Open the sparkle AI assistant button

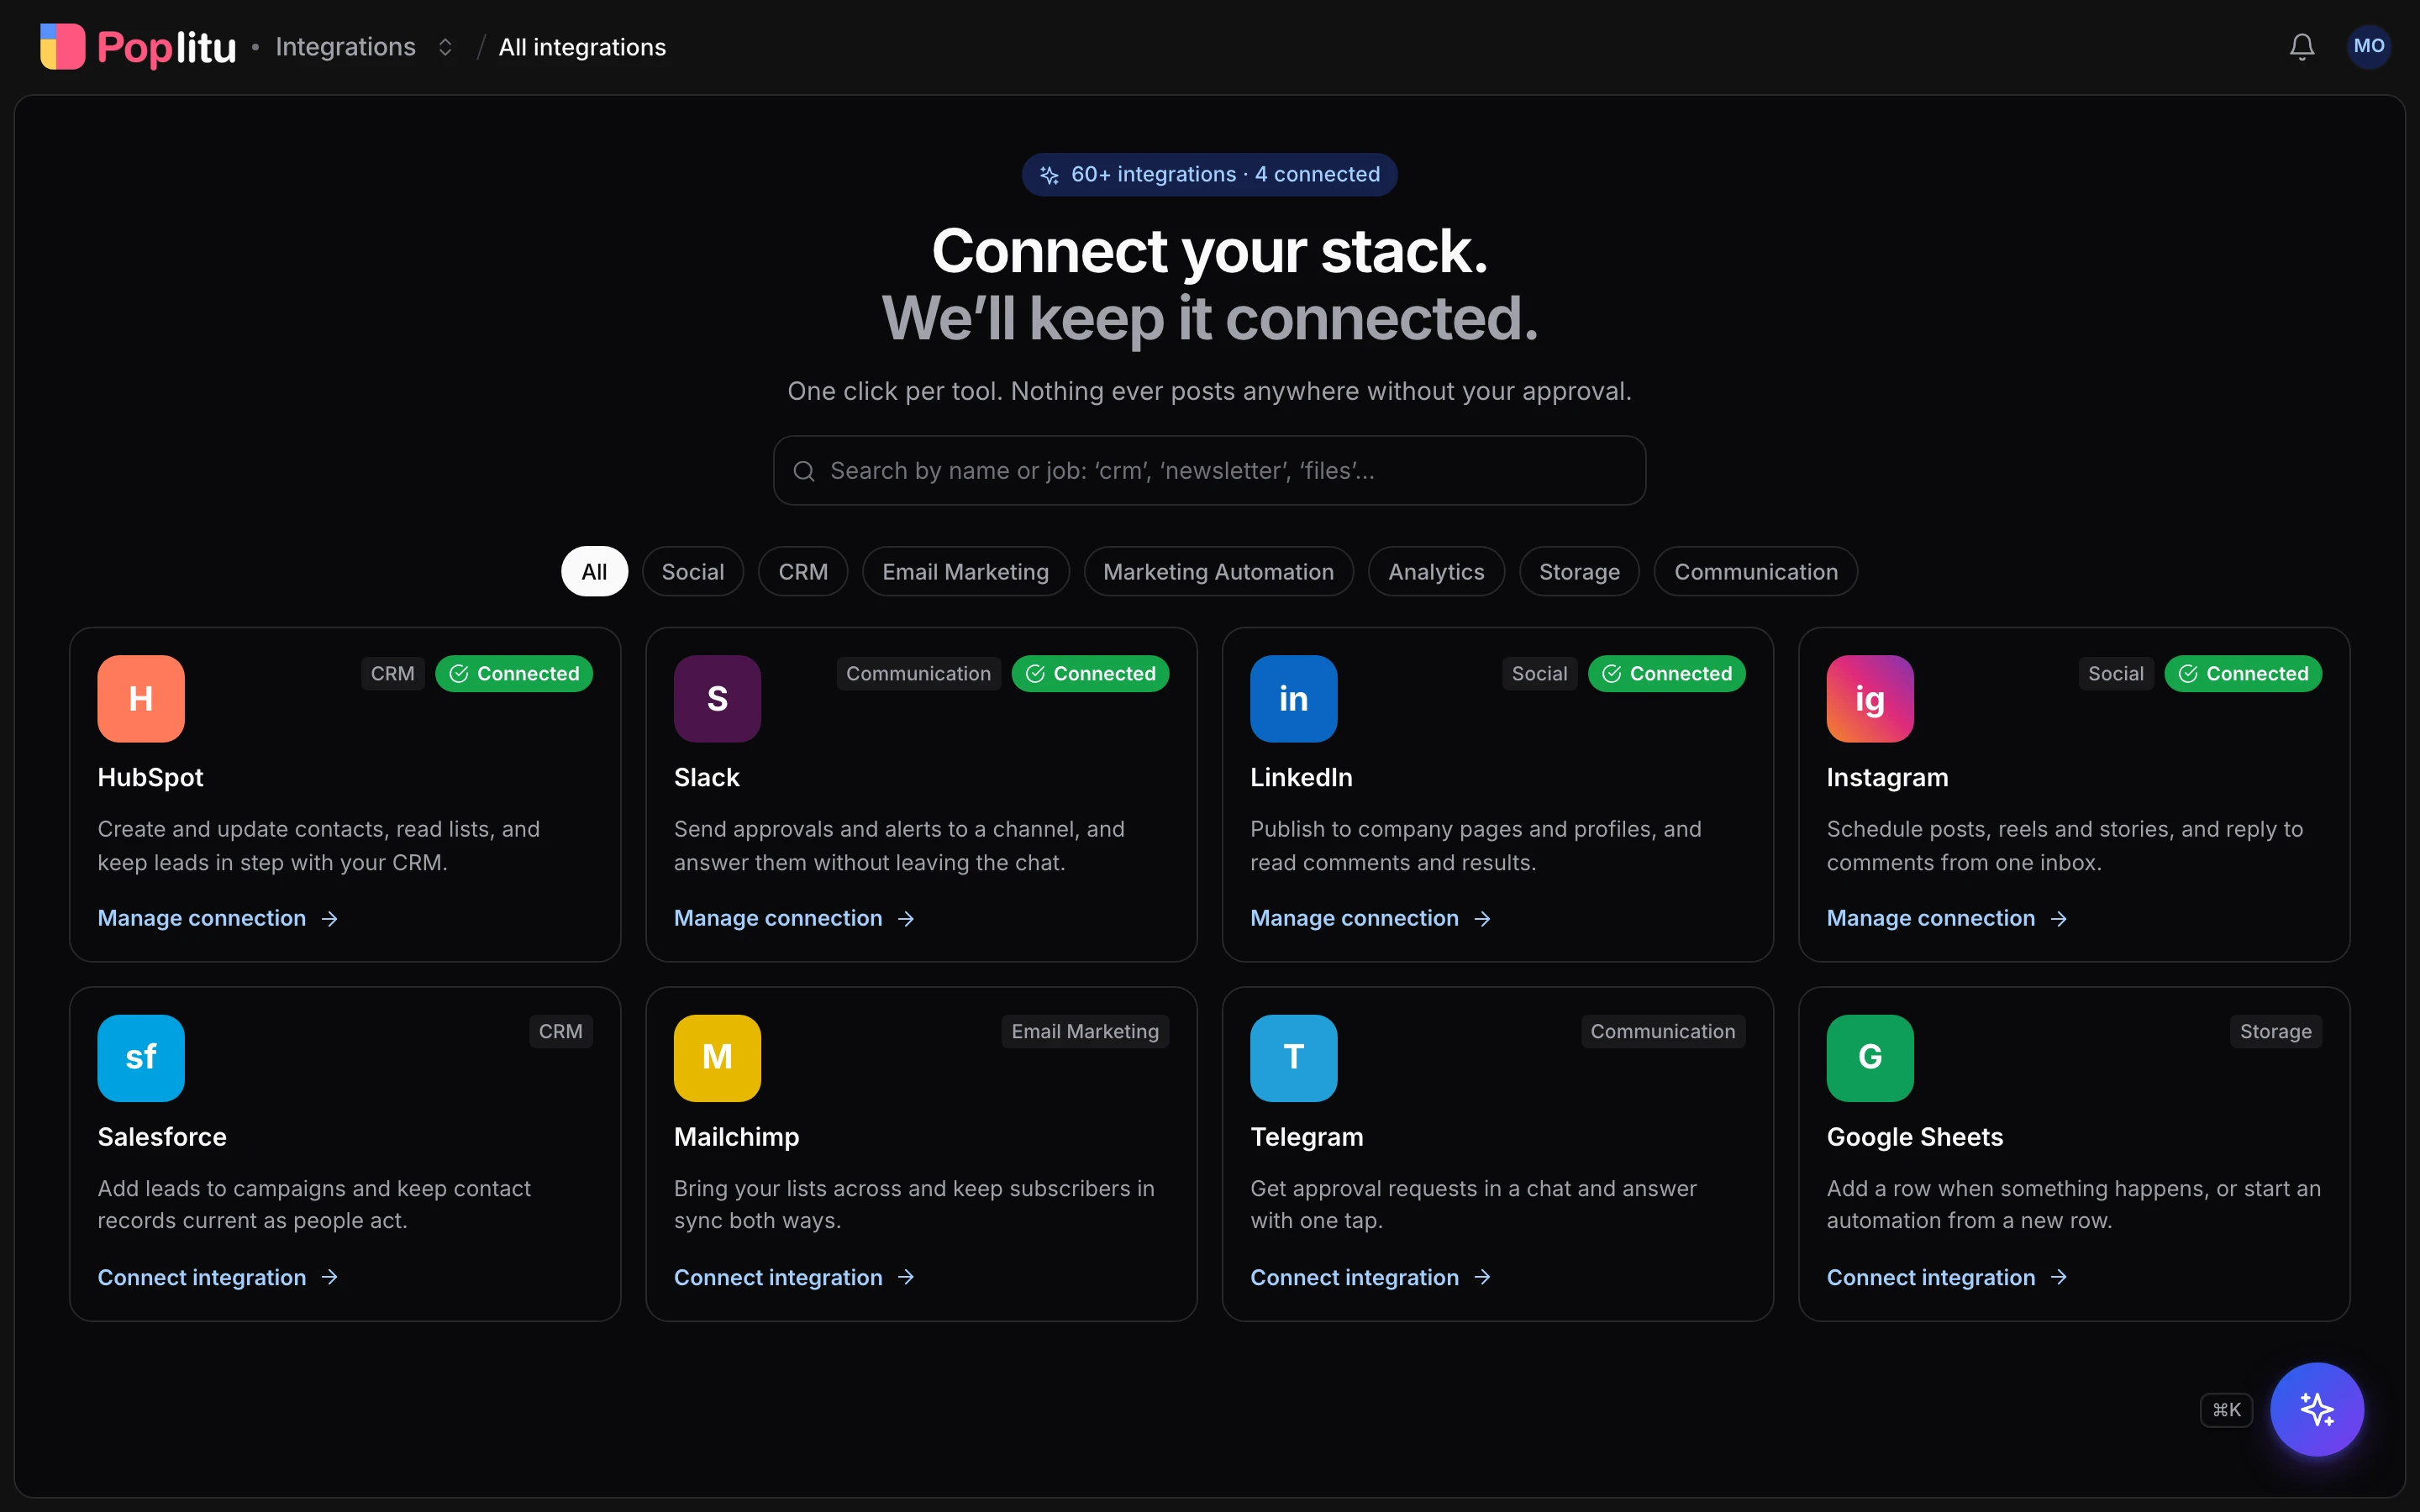(2316, 1409)
